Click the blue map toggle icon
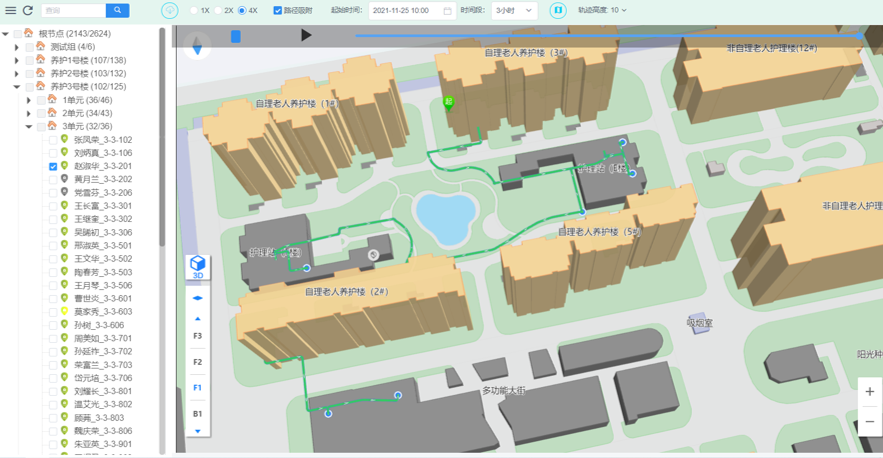 pos(558,11)
